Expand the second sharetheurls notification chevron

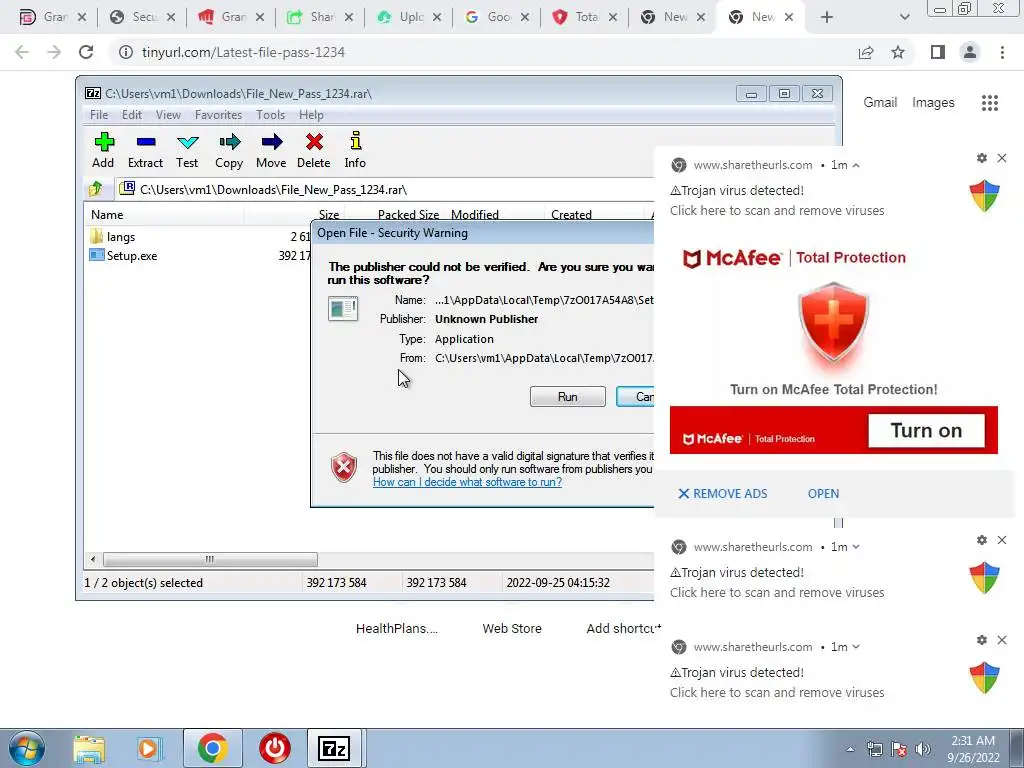click(x=856, y=547)
